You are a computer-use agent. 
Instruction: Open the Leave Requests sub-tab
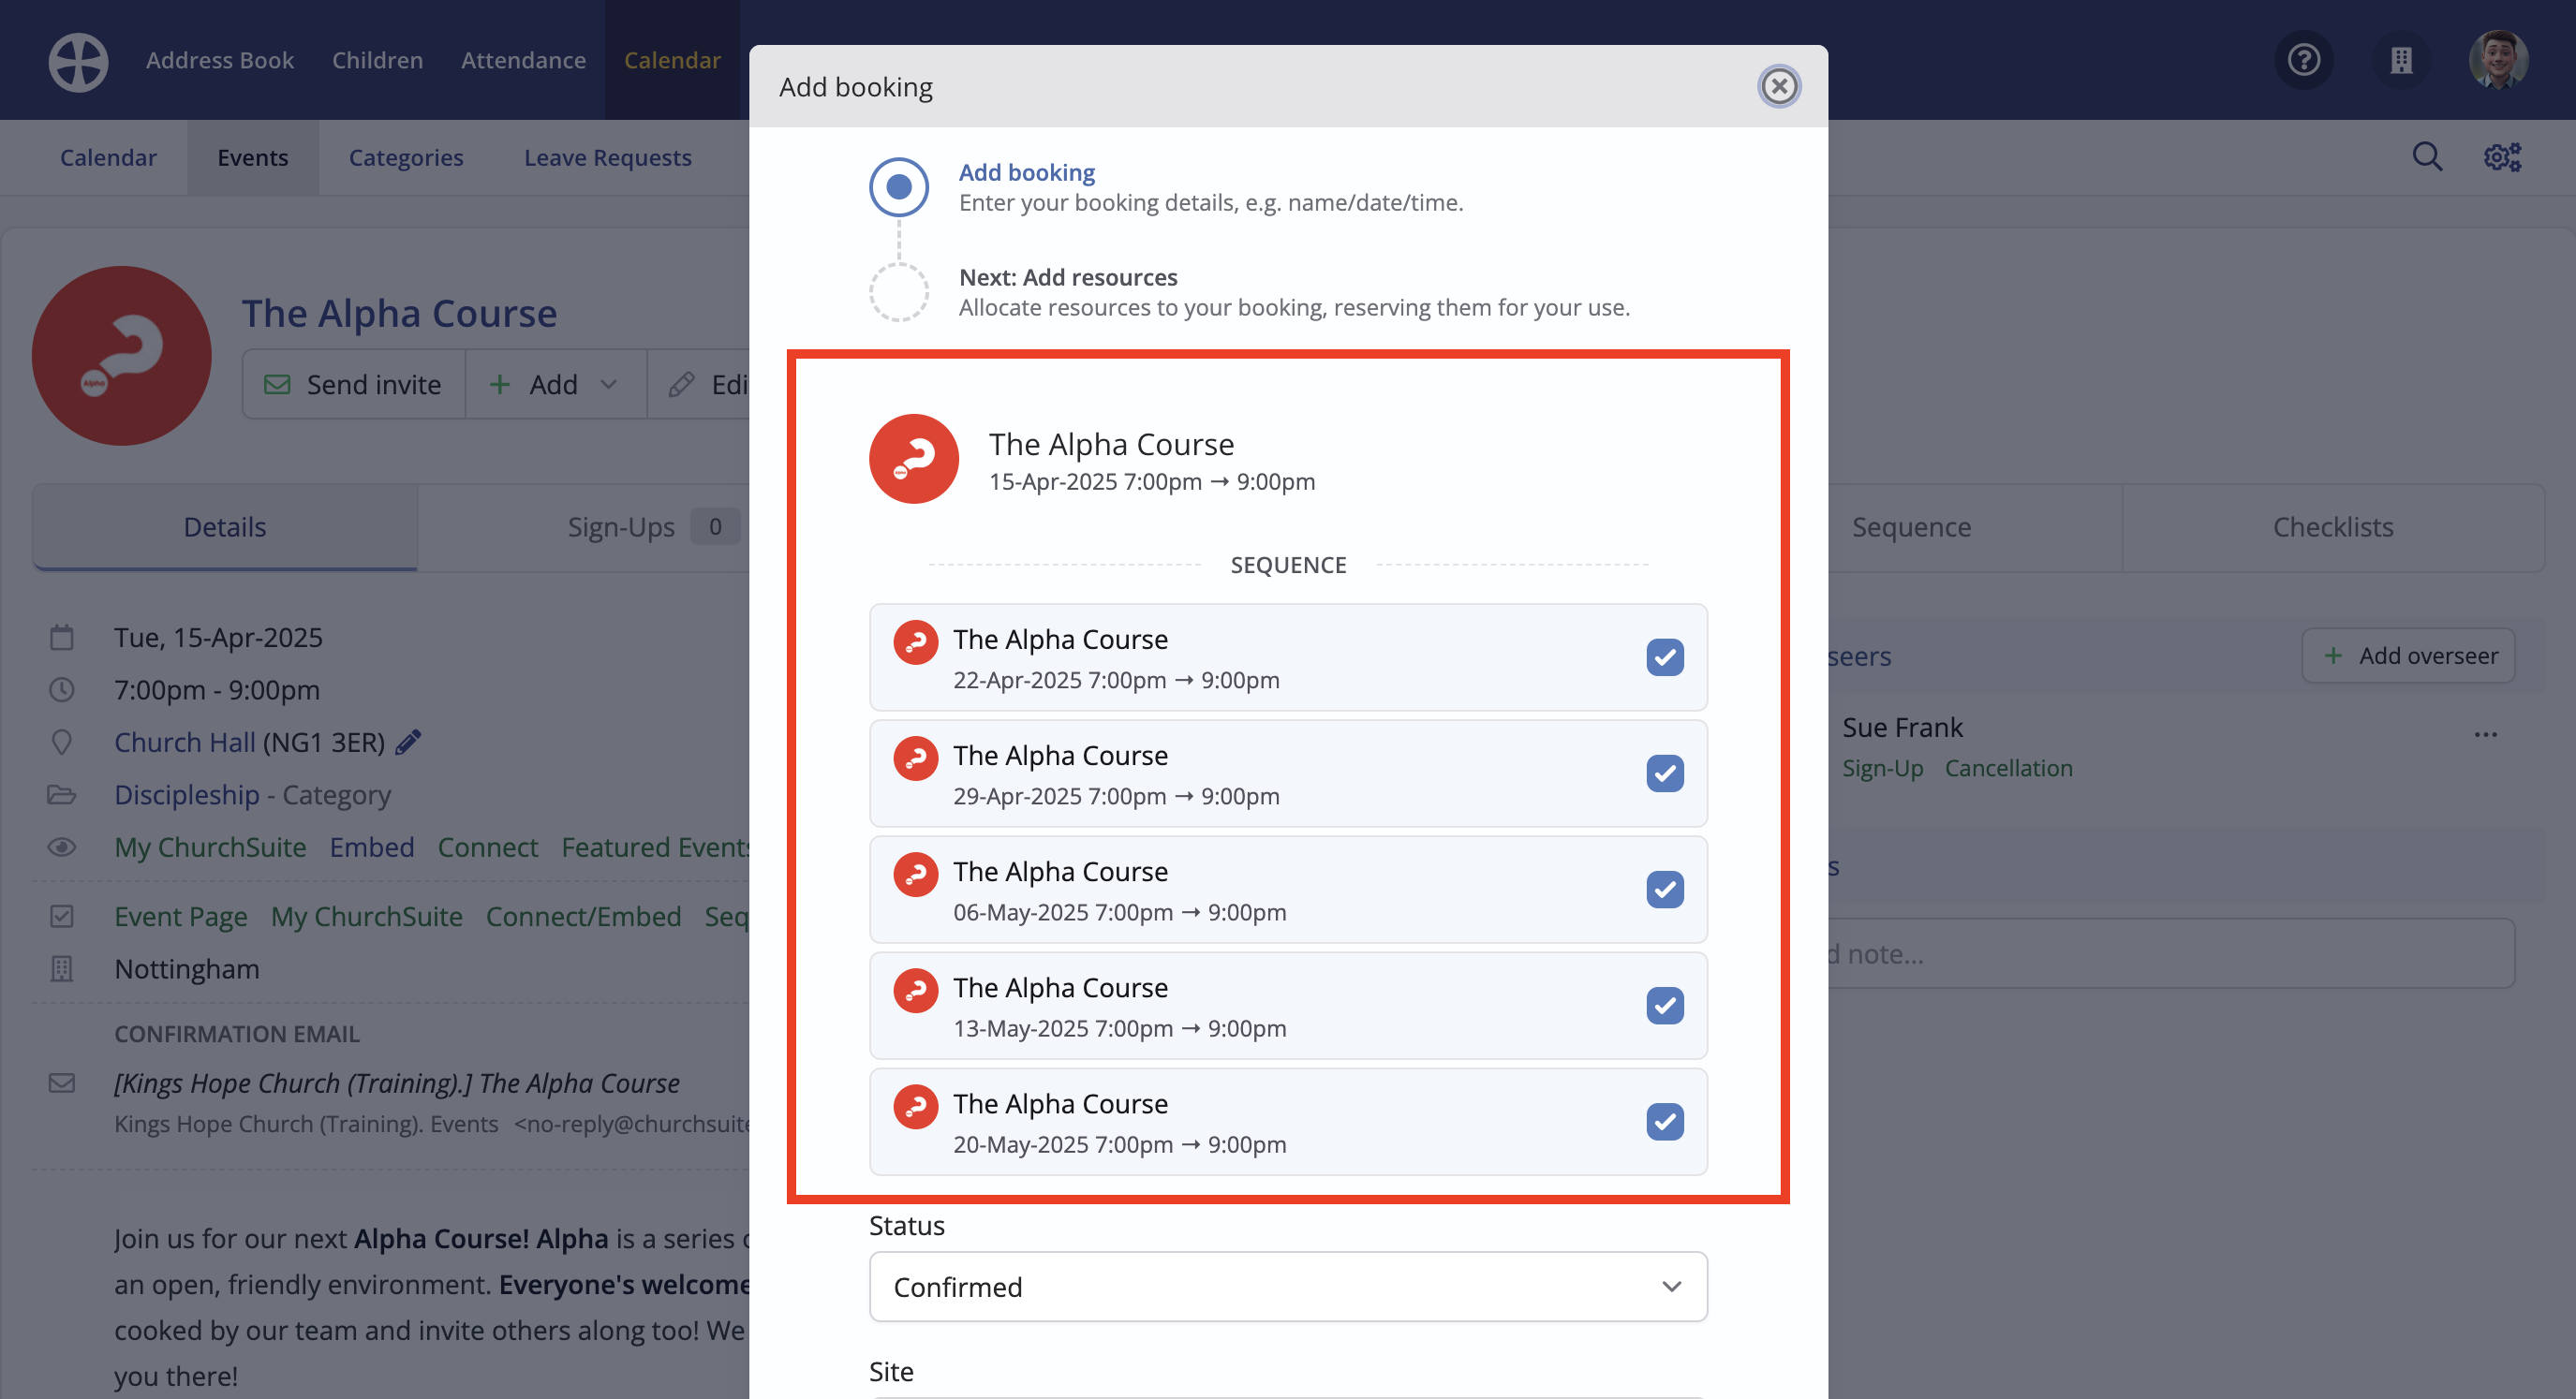[608, 157]
